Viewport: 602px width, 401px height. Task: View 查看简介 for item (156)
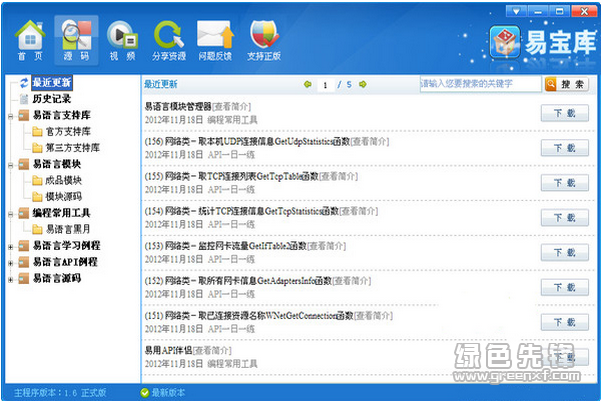coord(370,142)
